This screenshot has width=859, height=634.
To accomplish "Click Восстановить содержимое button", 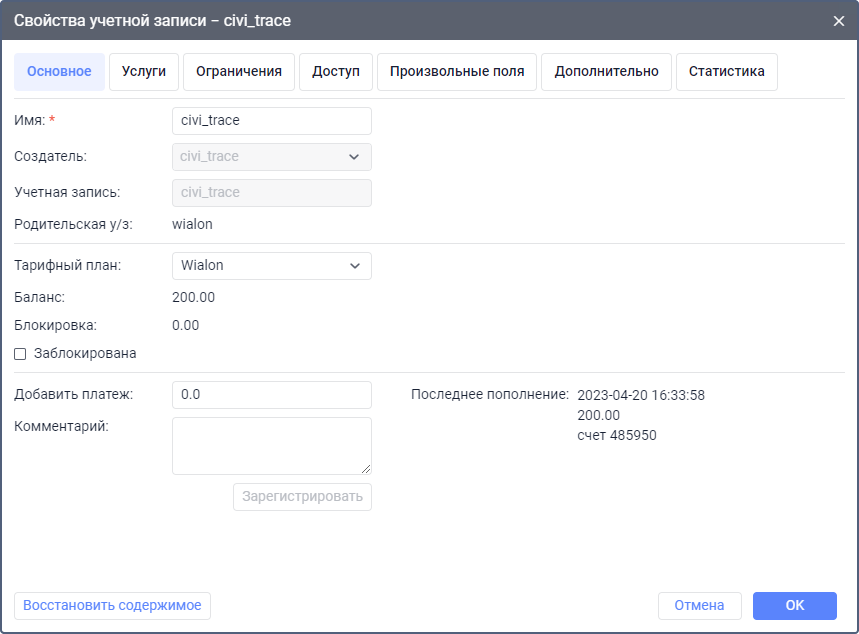I will (112, 606).
